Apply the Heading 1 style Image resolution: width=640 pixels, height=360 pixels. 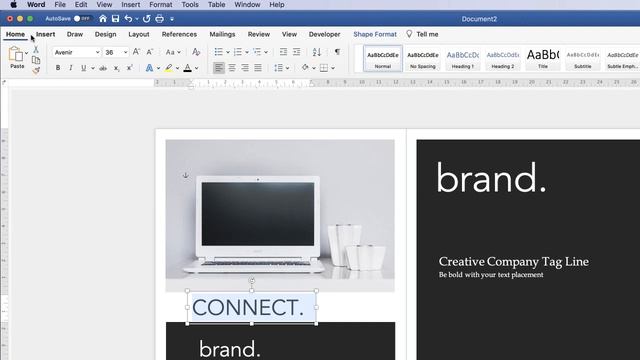click(463, 59)
